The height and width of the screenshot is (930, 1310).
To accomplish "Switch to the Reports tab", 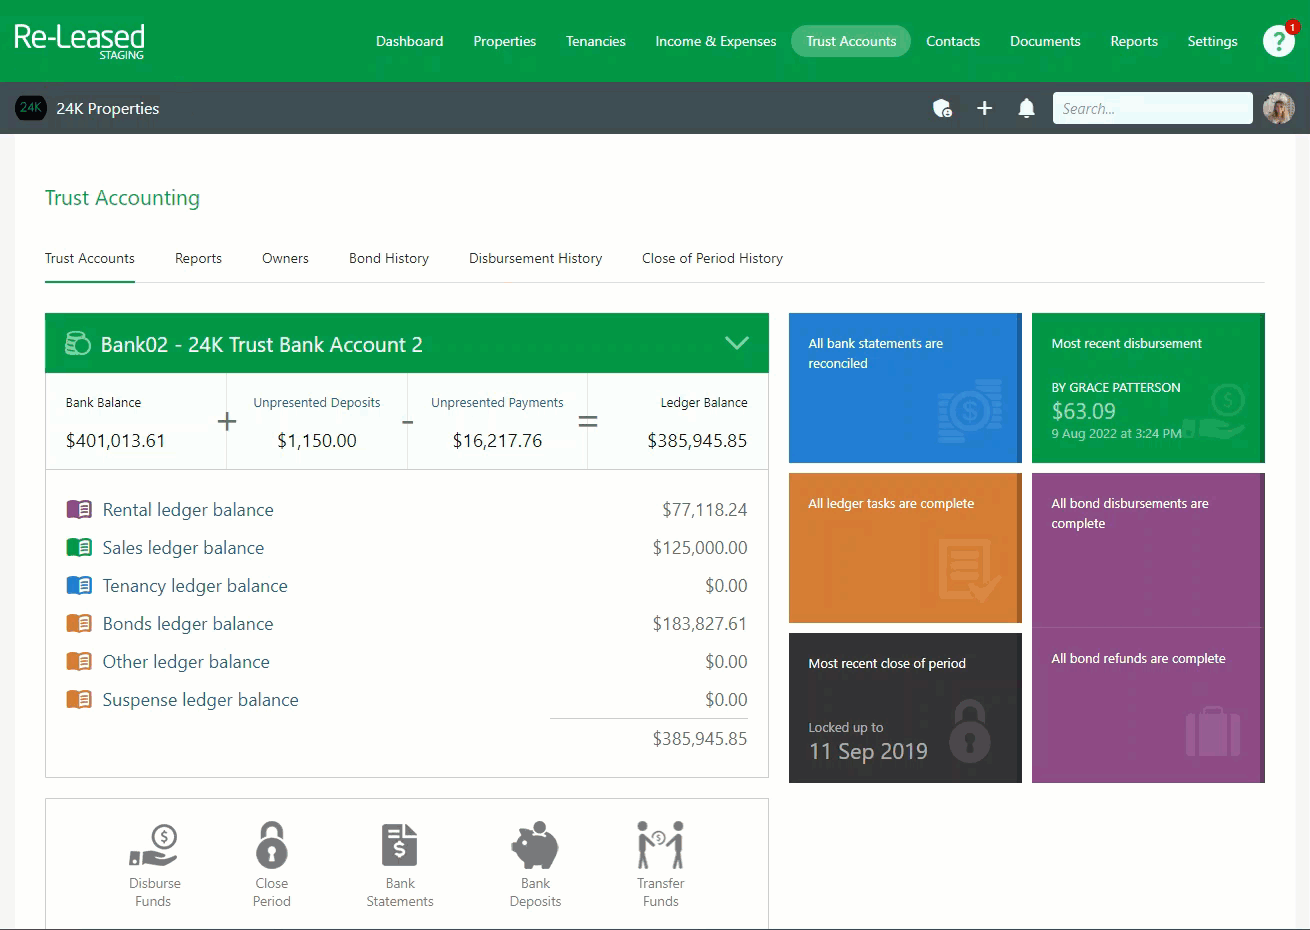I will pyautogui.click(x=198, y=258).
